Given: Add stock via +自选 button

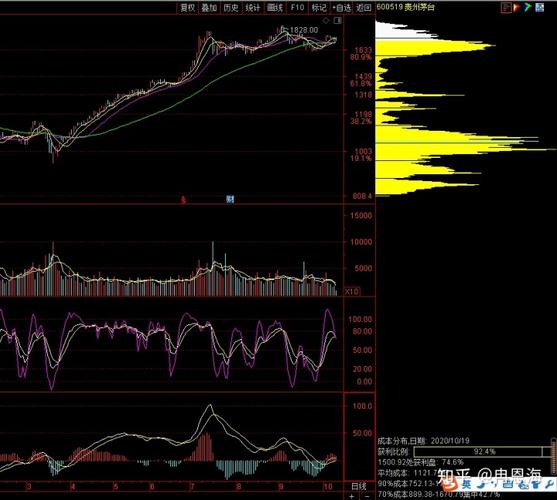Looking at the screenshot, I should pos(341,7).
